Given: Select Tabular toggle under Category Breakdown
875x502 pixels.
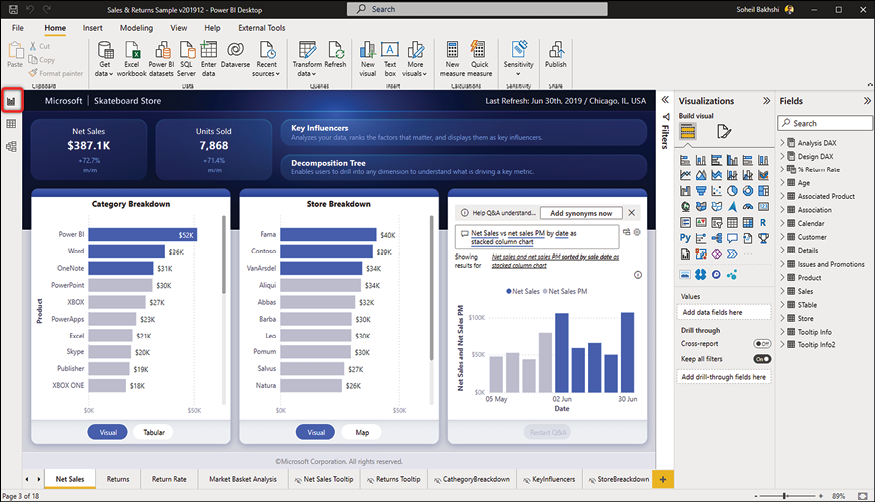Looking at the screenshot, I should tap(154, 432).
